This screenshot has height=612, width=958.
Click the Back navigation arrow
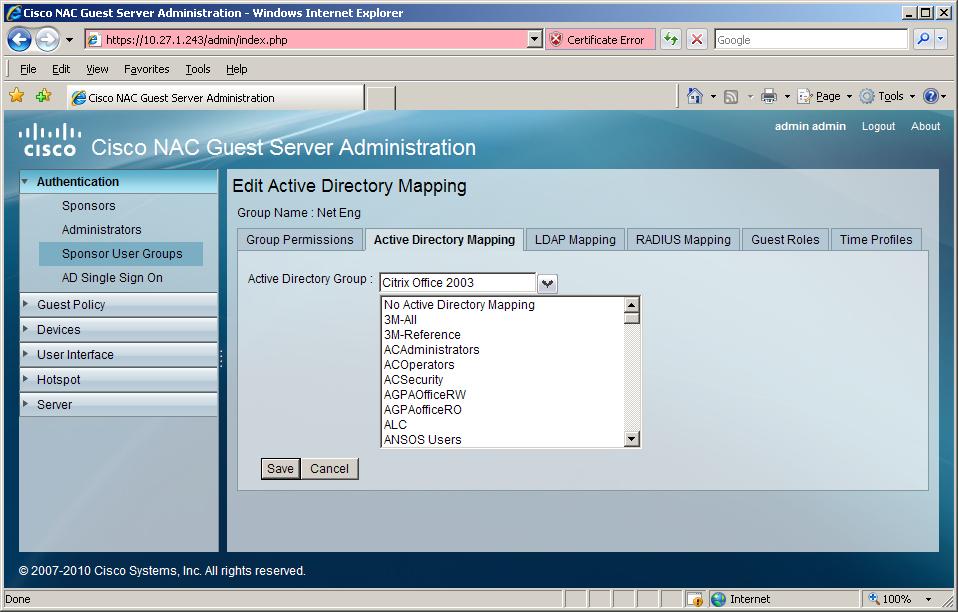(x=20, y=38)
